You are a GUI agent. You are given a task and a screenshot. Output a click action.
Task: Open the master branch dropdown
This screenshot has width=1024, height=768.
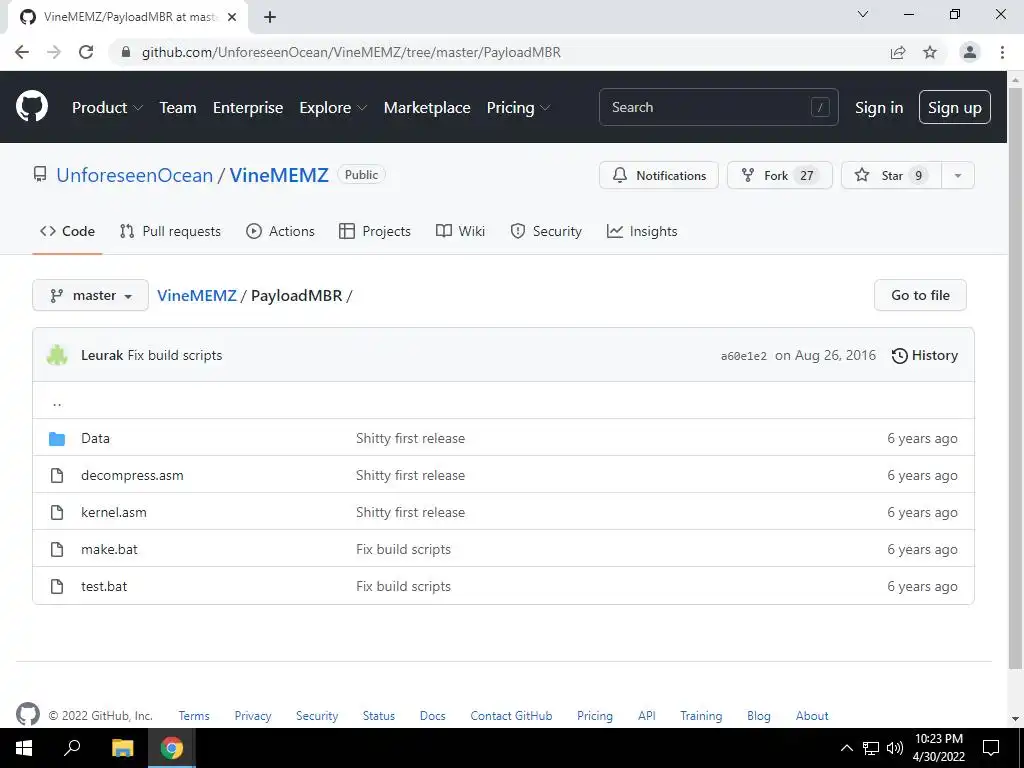[91, 295]
